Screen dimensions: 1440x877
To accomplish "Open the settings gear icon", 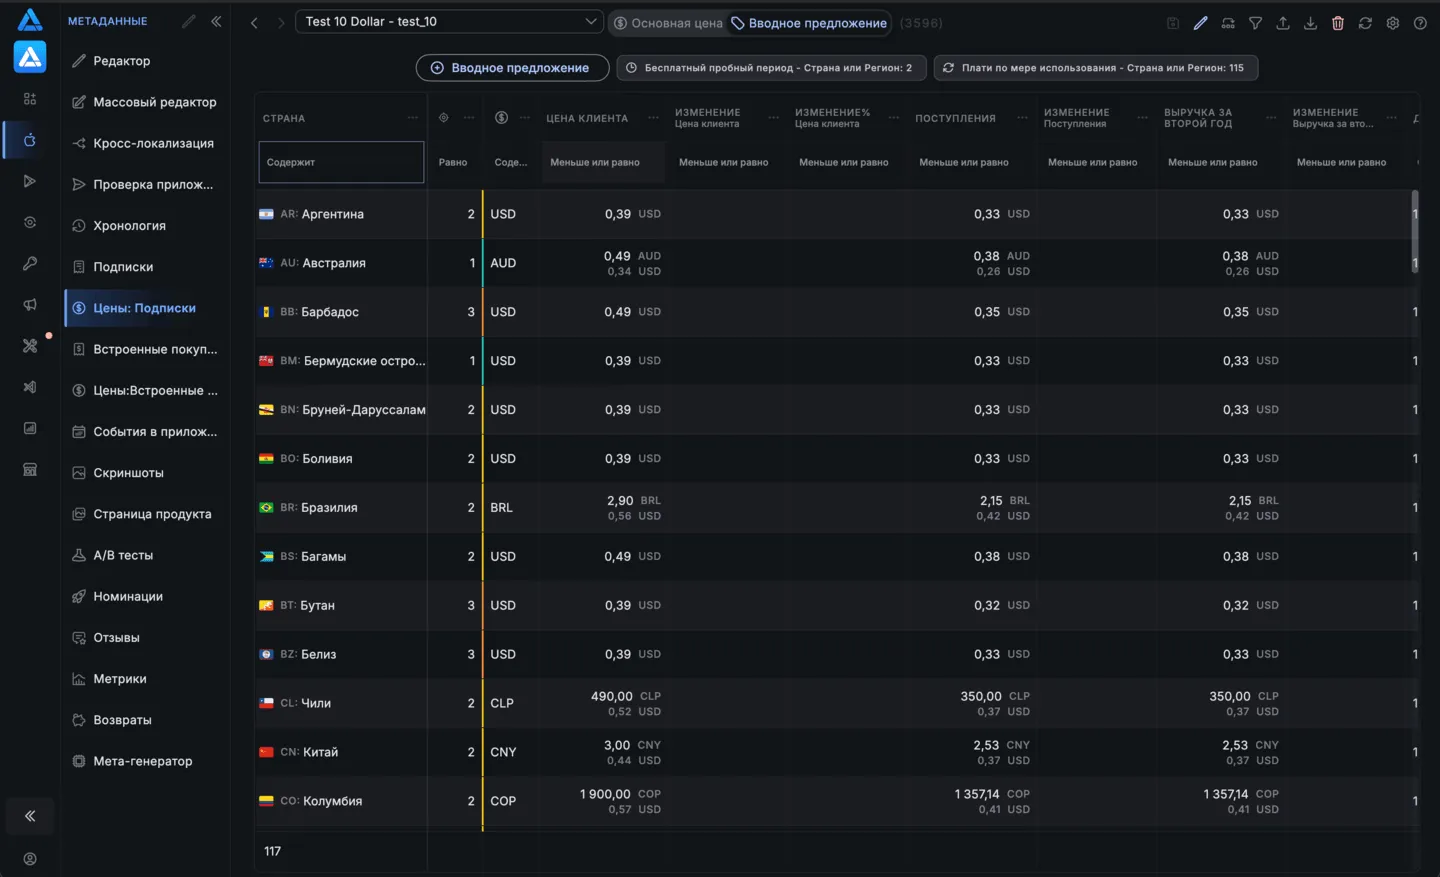I will pos(1393,23).
